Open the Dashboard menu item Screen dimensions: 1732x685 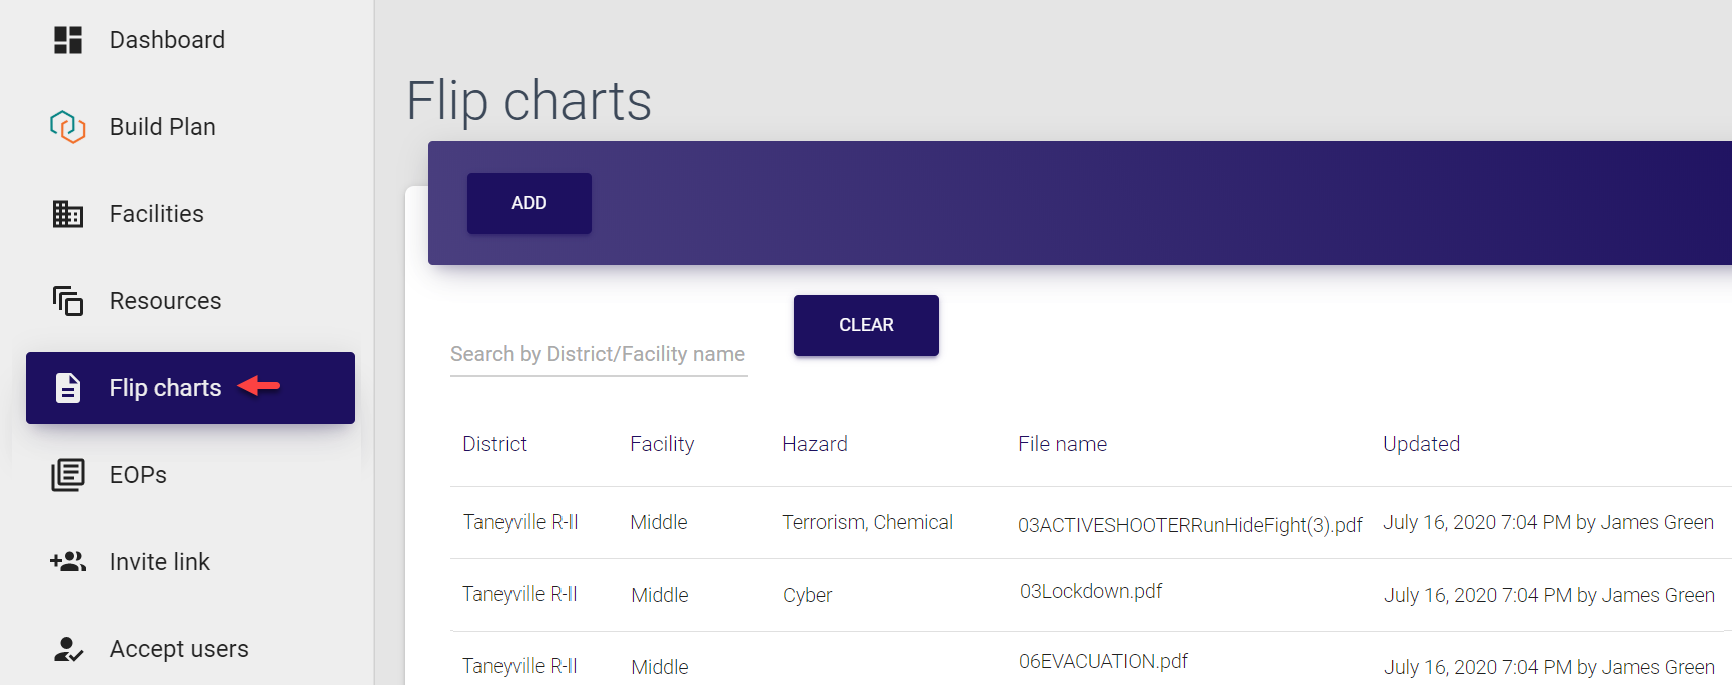point(167,40)
